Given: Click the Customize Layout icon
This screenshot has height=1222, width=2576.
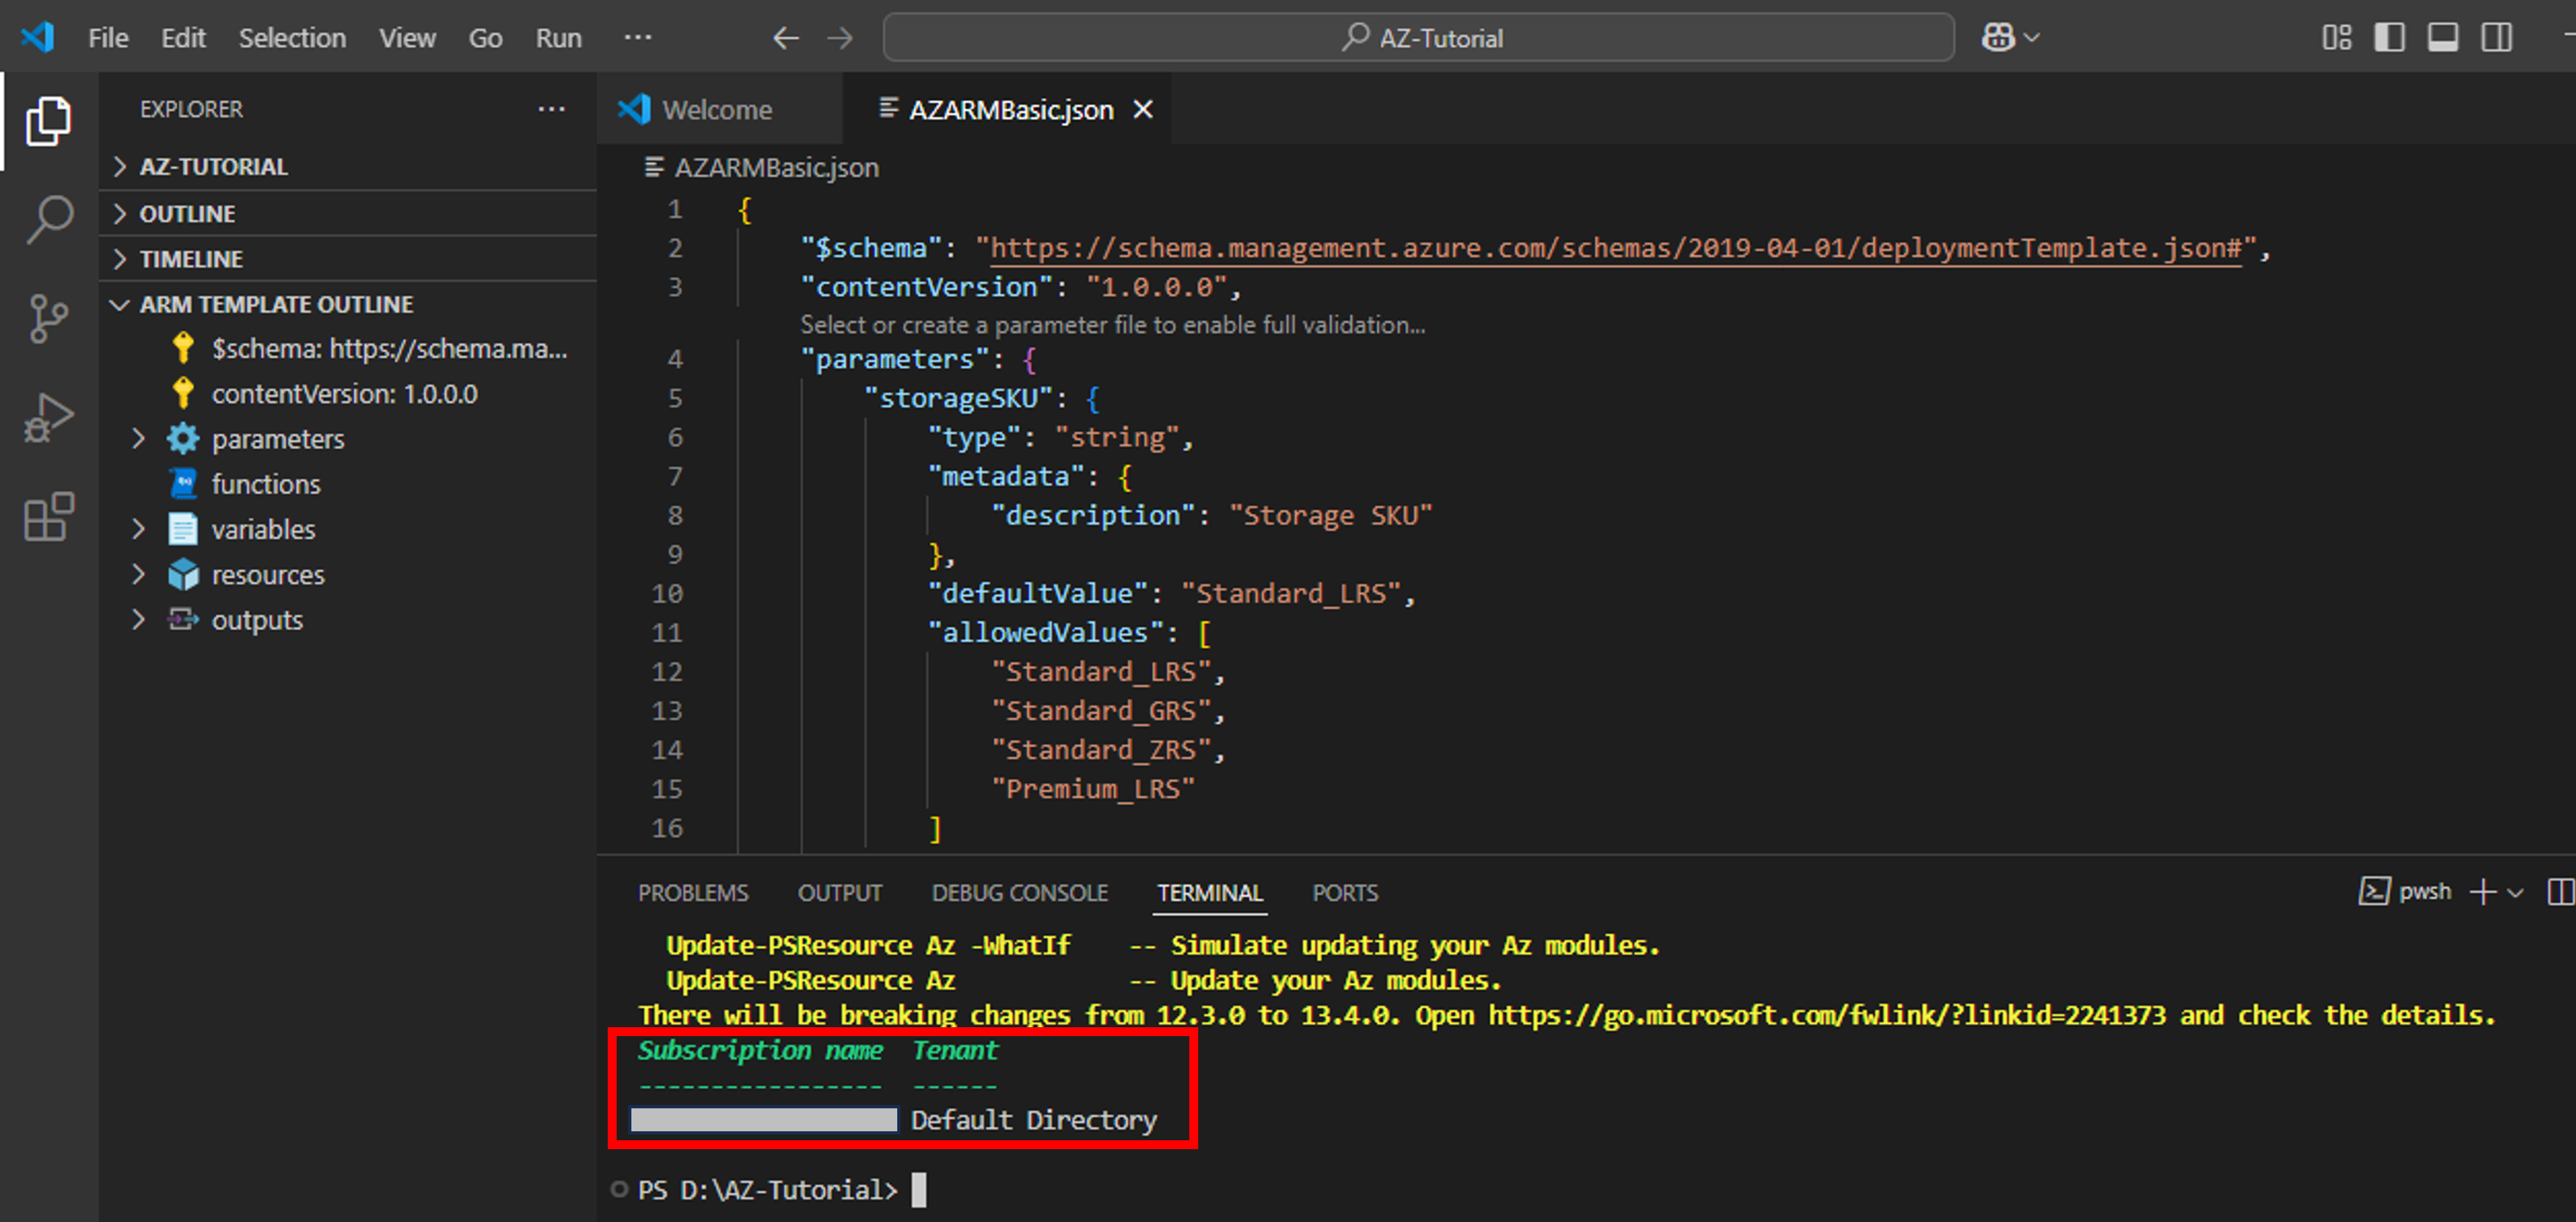Looking at the screenshot, I should tap(2336, 38).
